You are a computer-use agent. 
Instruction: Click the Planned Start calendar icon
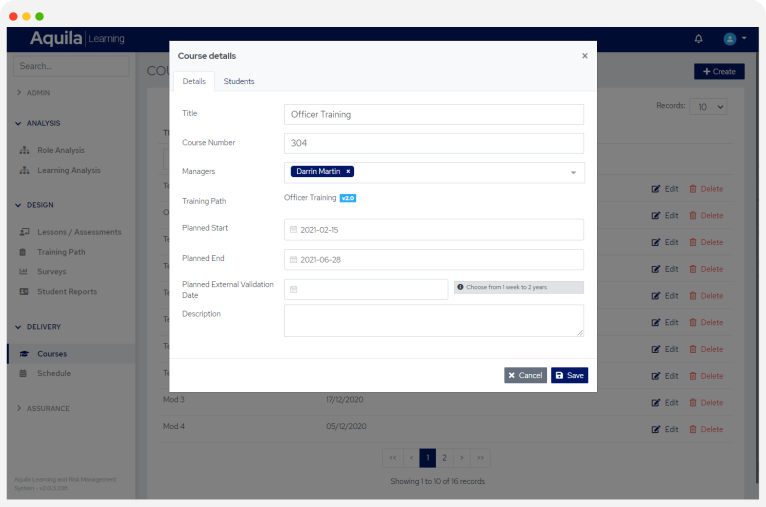click(293, 230)
